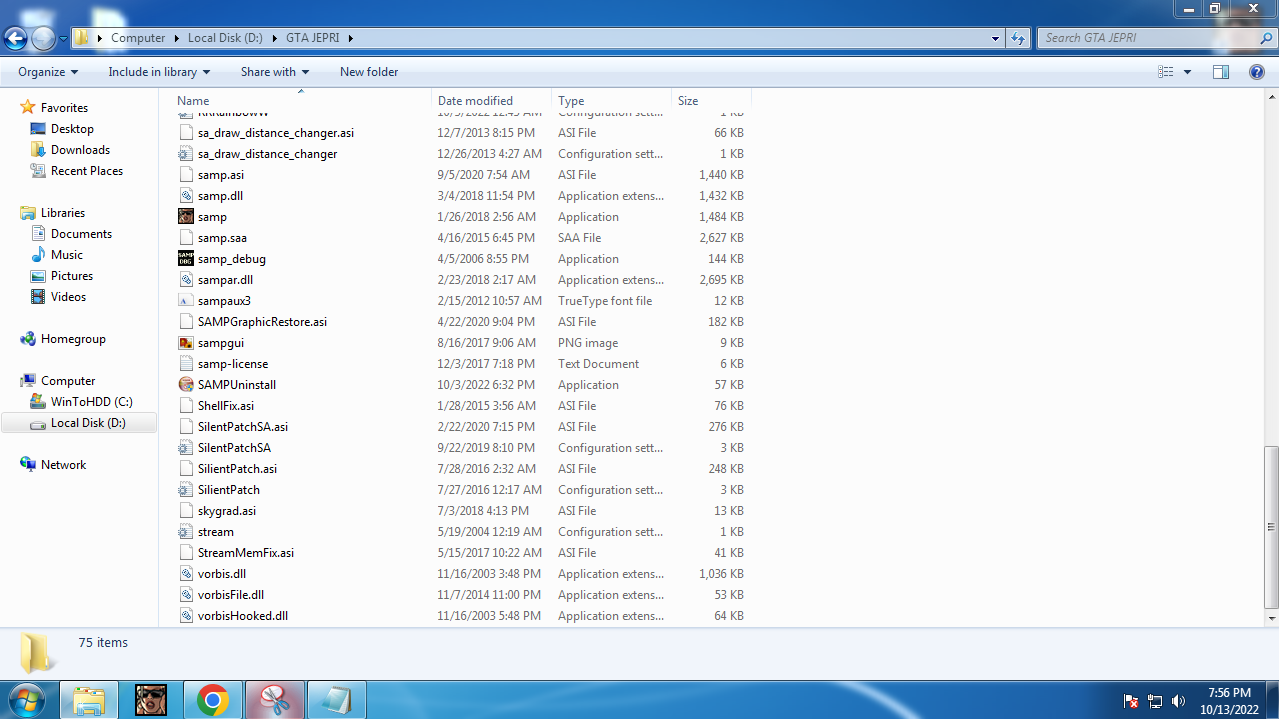
Task: Select Homegroup in the navigation pane
Action: (73, 339)
